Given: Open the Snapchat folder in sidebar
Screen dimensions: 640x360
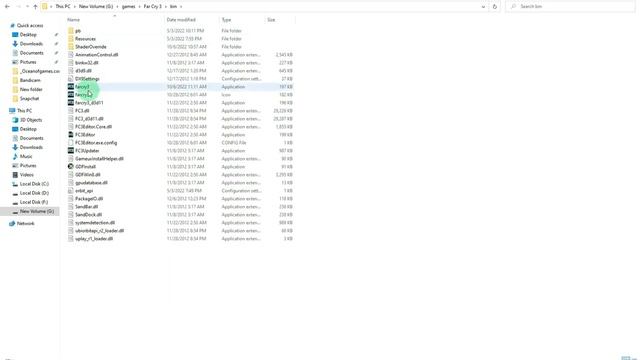Looking at the screenshot, I should coord(29,98).
